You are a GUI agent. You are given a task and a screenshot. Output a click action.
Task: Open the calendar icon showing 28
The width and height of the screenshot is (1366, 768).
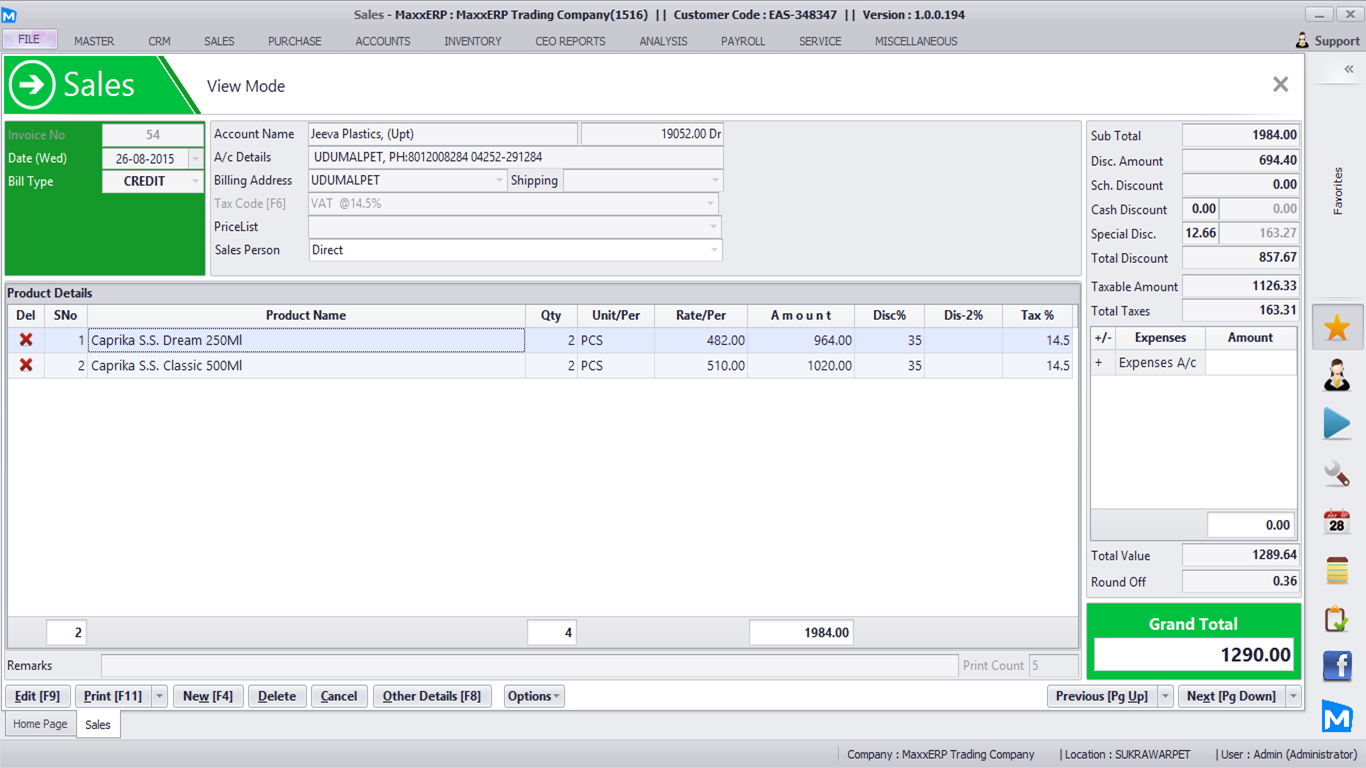[1337, 521]
